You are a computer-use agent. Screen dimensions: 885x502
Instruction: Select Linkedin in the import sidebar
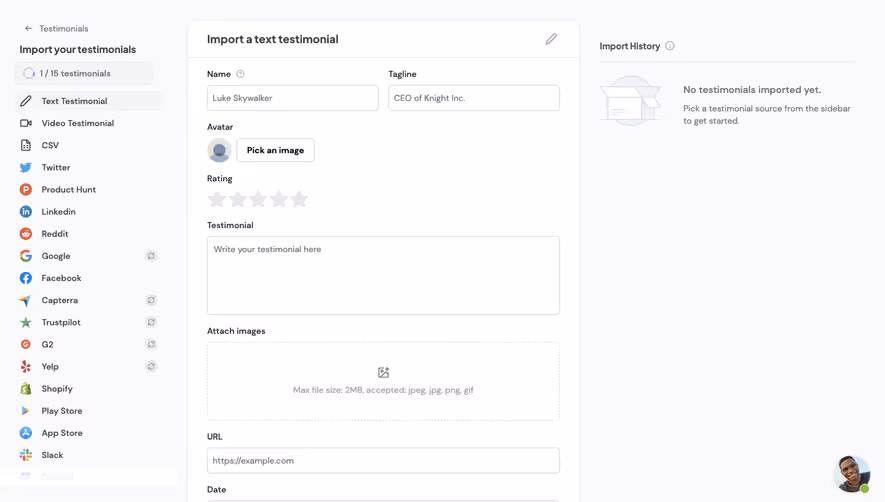88,212
